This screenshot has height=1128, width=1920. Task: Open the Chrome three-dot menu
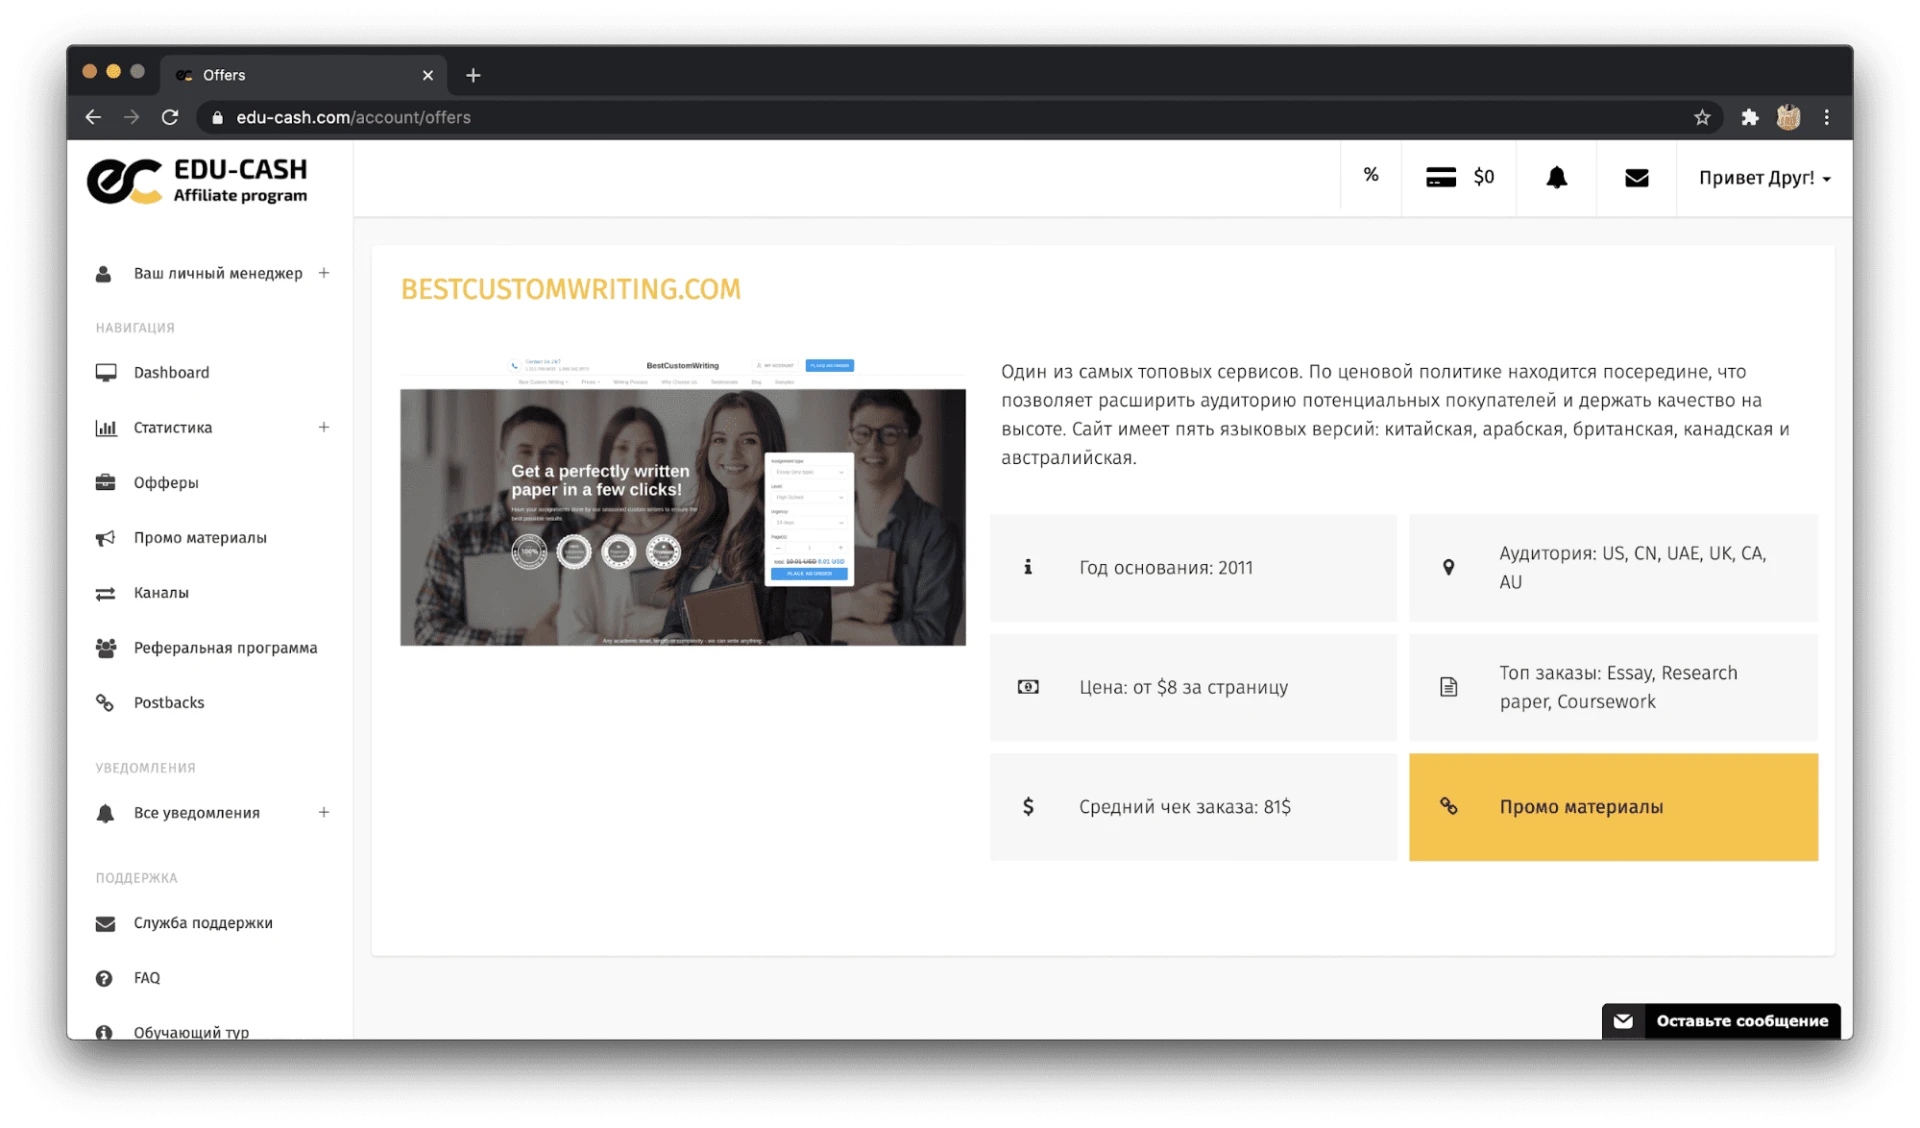pos(1826,117)
